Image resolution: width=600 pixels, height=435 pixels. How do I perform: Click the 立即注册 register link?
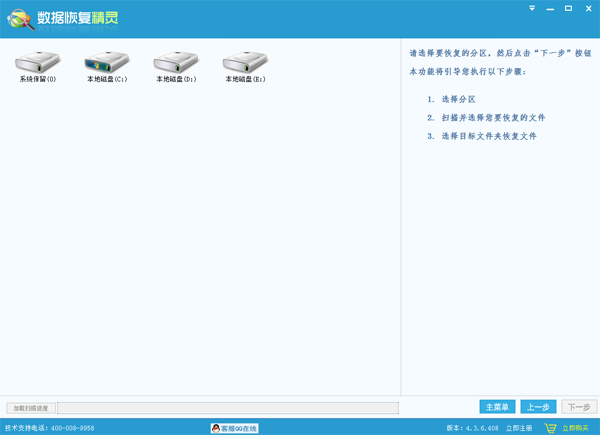[519, 428]
